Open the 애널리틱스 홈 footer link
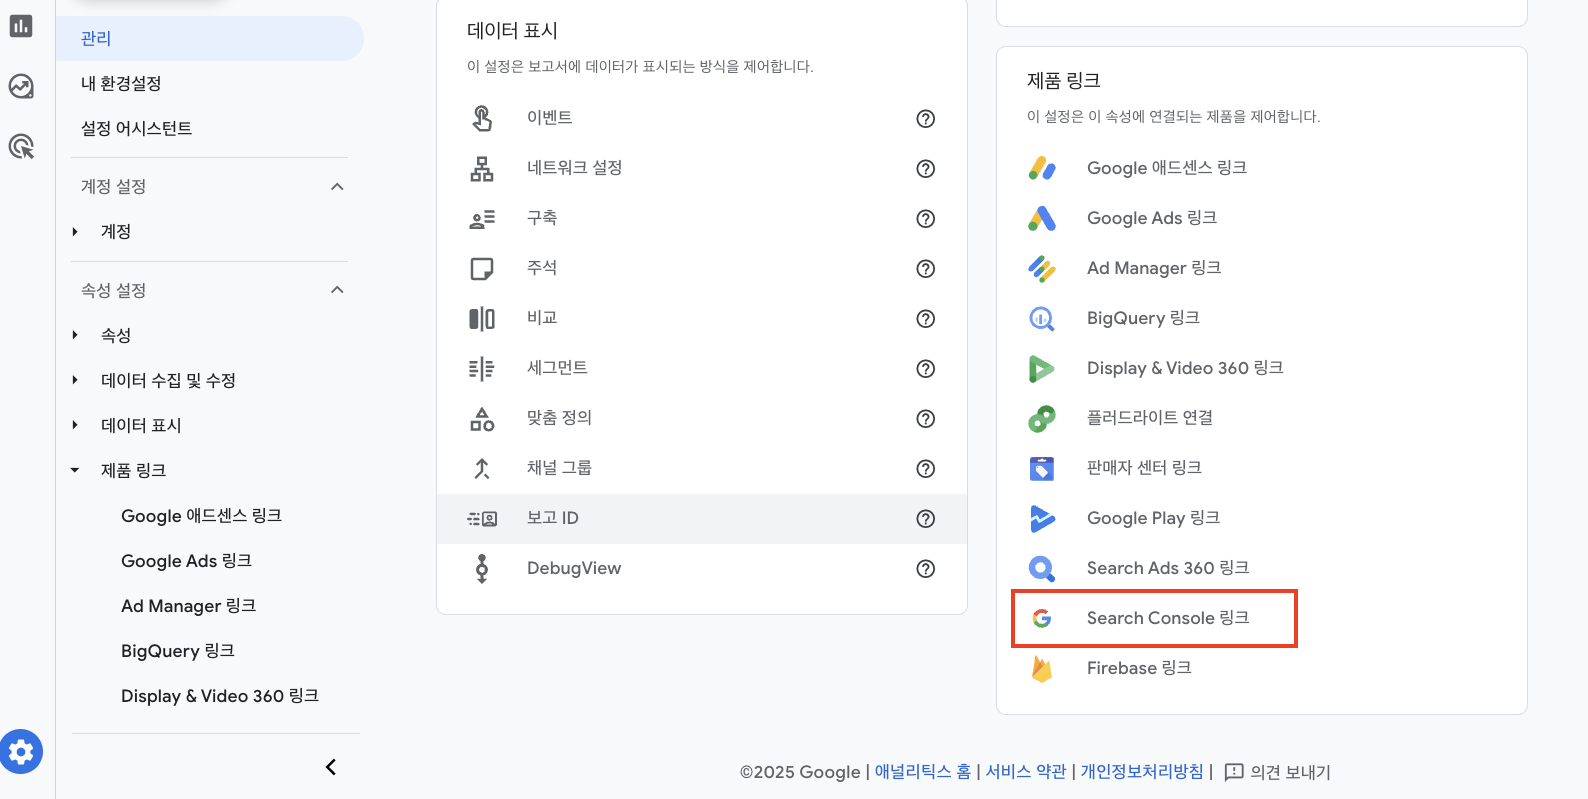This screenshot has height=799, width=1588. click(x=922, y=772)
